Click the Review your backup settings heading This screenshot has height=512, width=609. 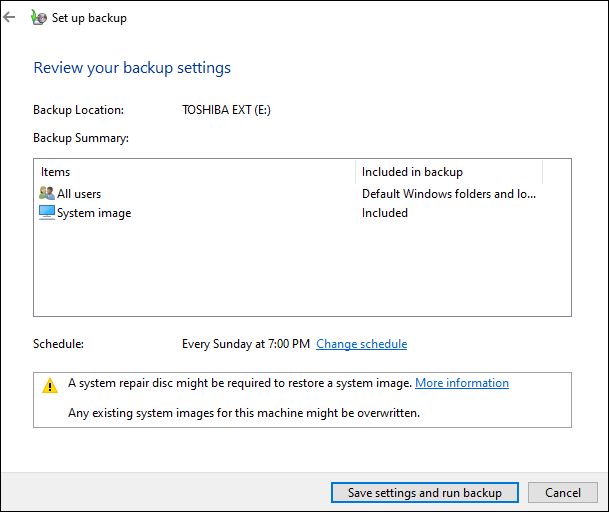tap(132, 68)
